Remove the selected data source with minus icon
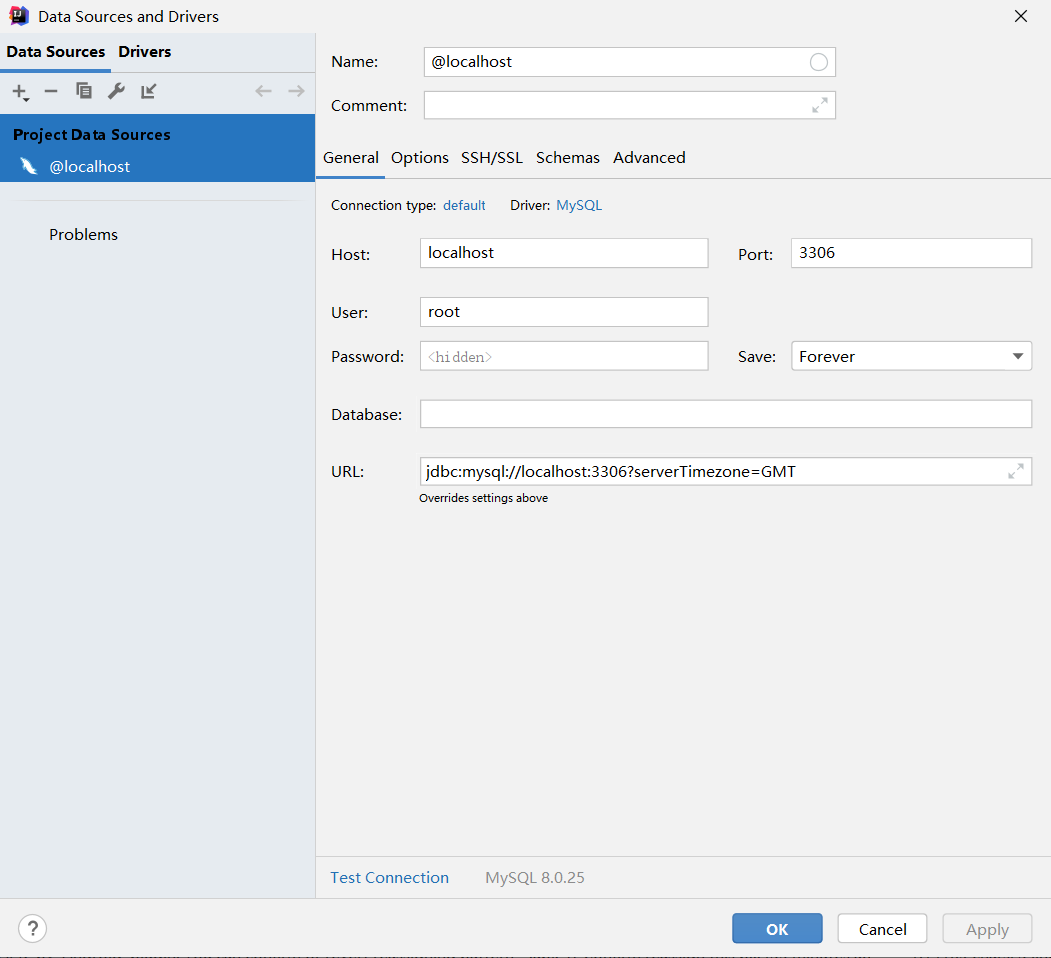Viewport: 1051px width, 958px height. pos(51,92)
